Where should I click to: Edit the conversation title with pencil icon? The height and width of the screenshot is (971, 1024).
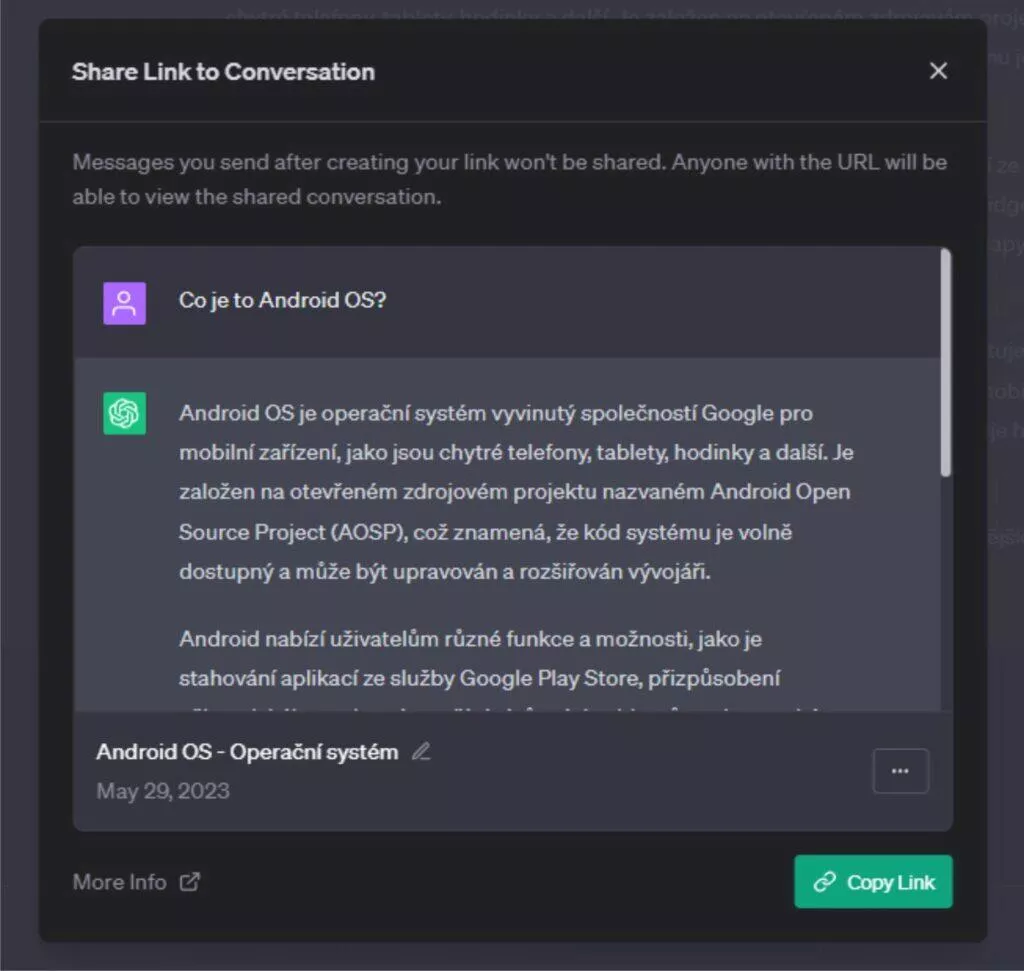421,752
